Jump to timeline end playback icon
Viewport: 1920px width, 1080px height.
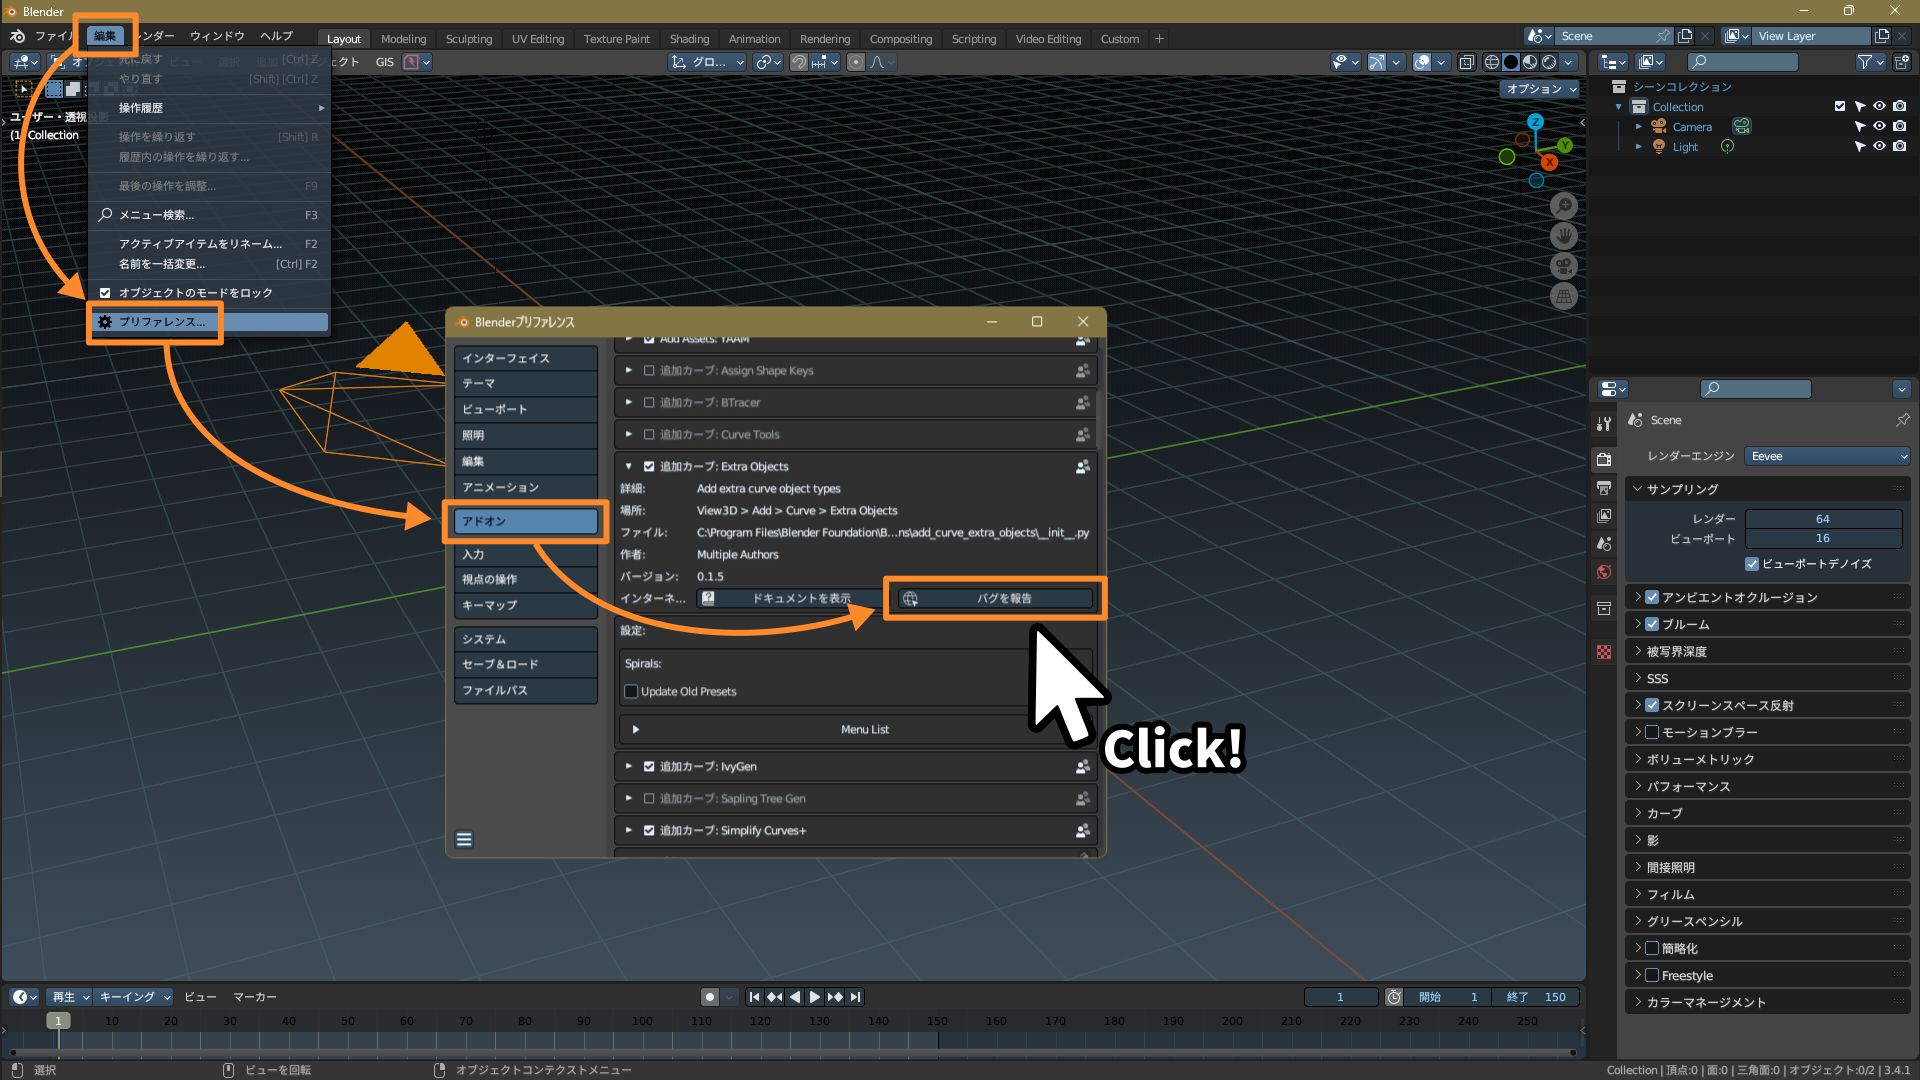(855, 997)
